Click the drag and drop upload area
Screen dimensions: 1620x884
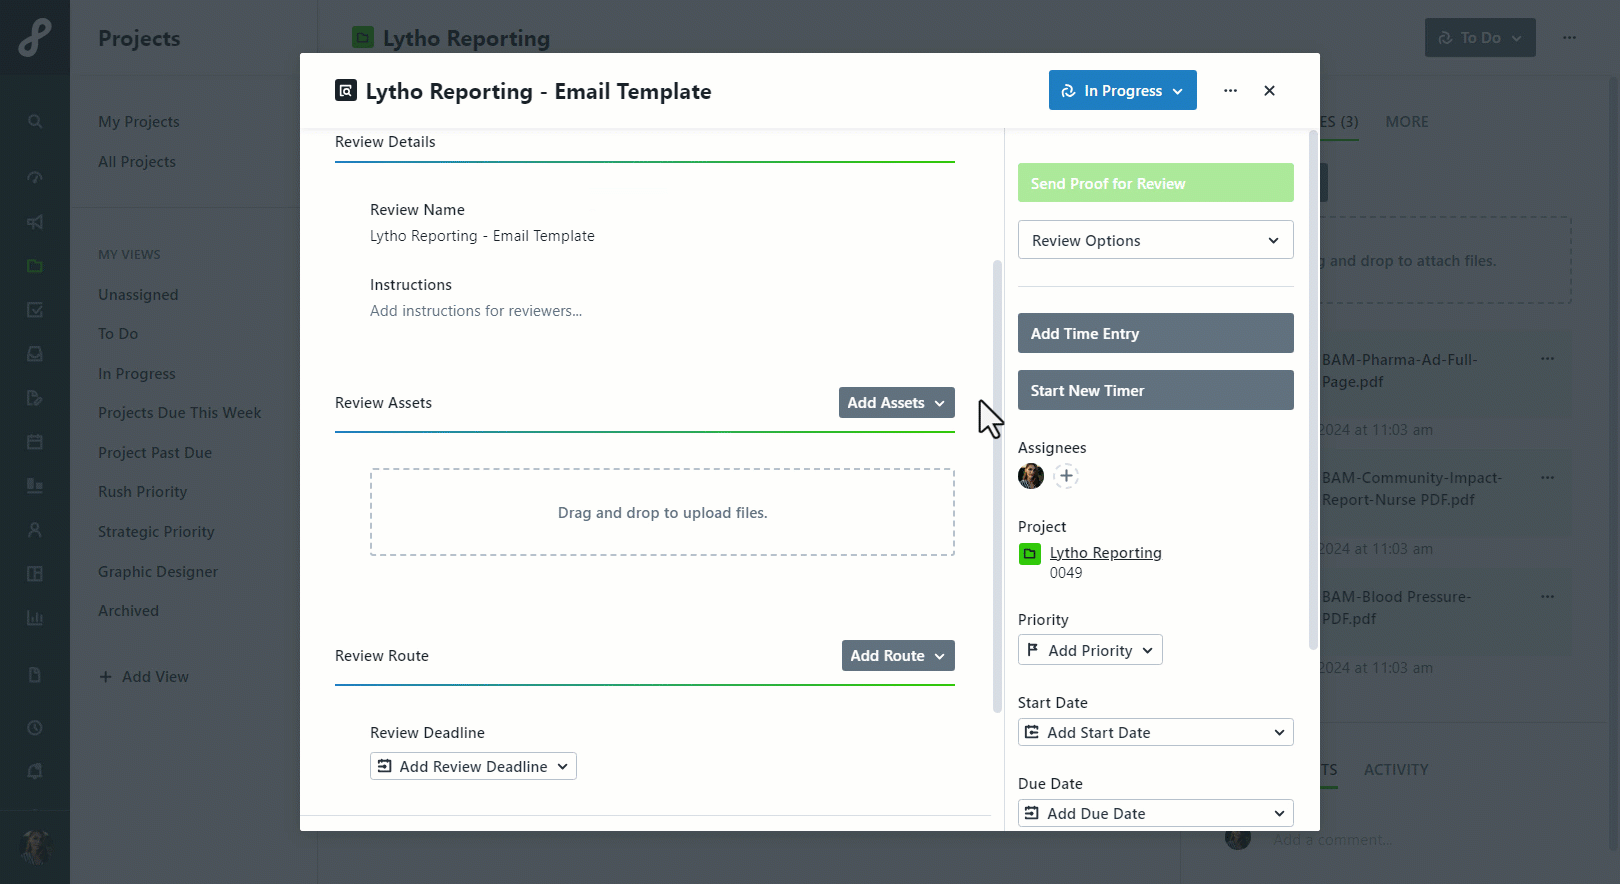pos(662,512)
